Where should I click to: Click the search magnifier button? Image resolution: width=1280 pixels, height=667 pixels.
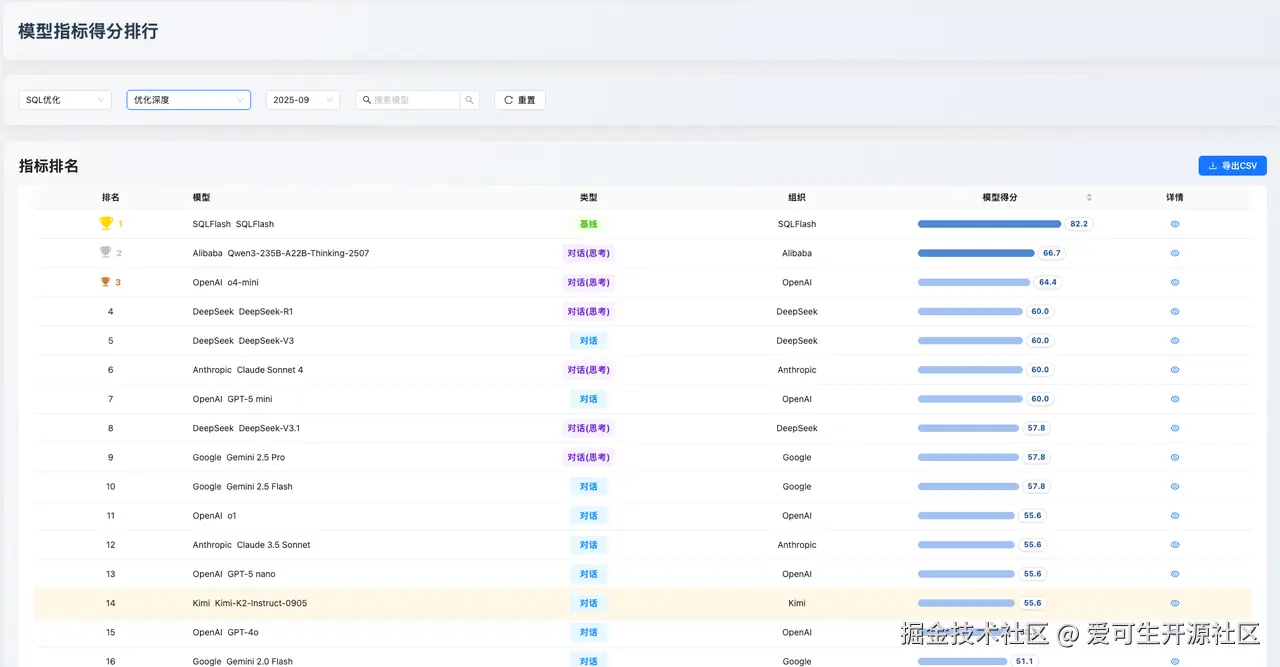pyautogui.click(x=469, y=100)
